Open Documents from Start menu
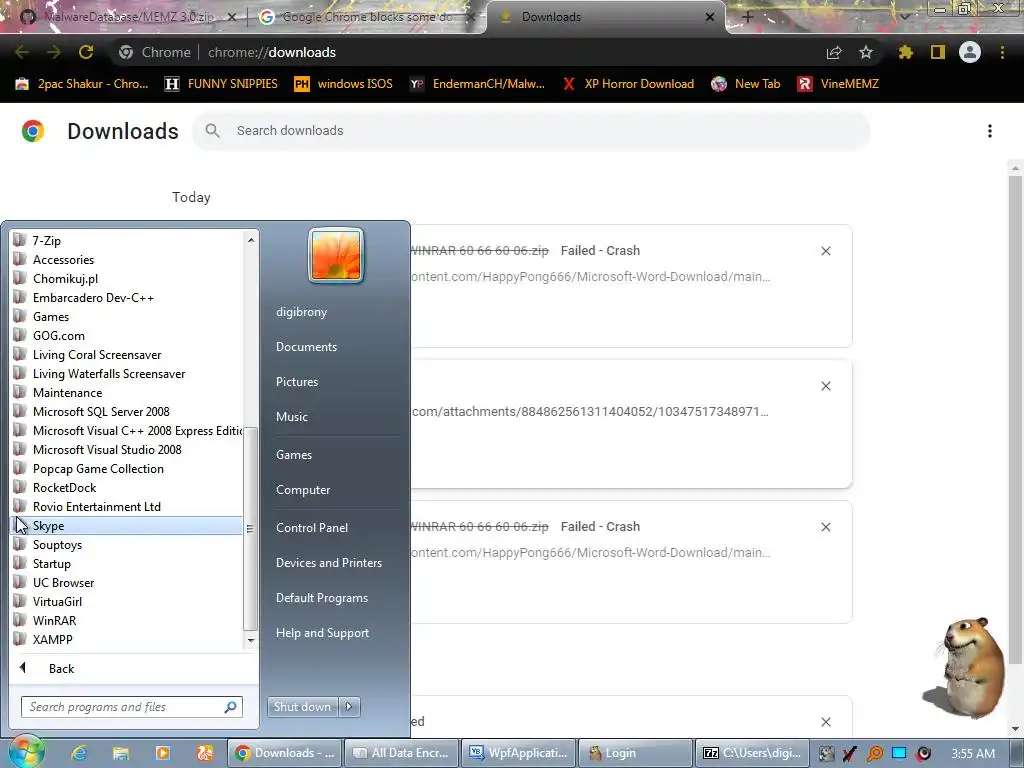 306,347
